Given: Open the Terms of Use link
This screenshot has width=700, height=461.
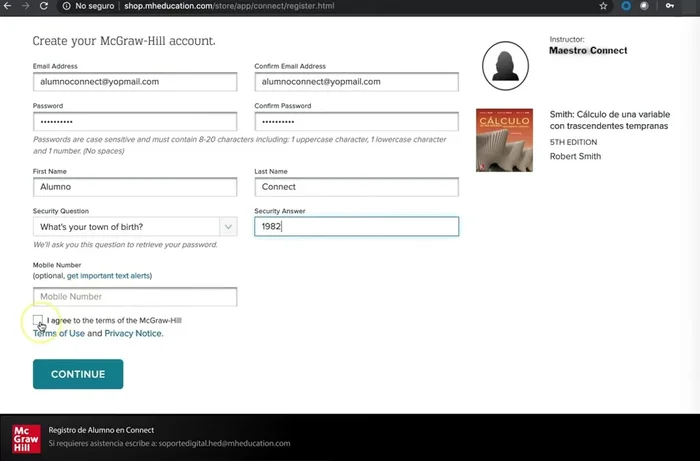Looking at the screenshot, I should pyautogui.click(x=59, y=333).
